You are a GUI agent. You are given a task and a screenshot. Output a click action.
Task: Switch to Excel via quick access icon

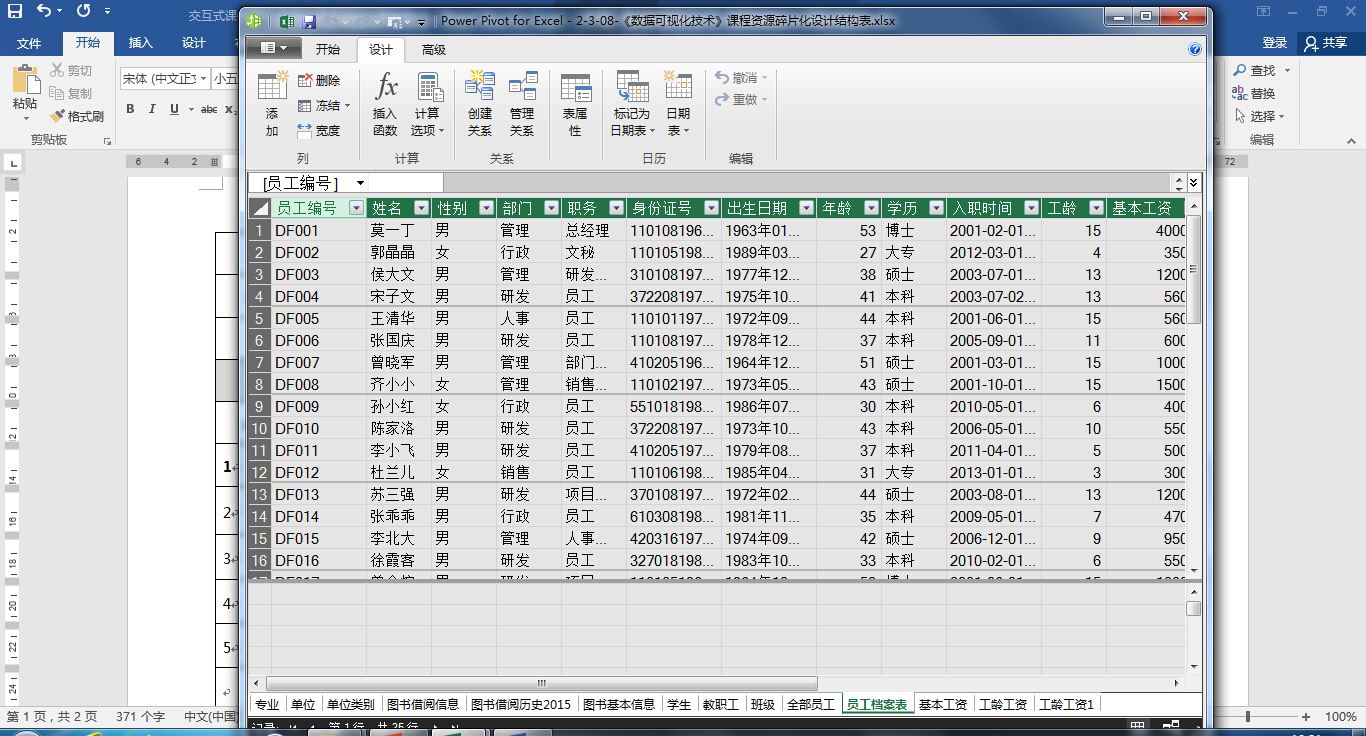[286, 21]
